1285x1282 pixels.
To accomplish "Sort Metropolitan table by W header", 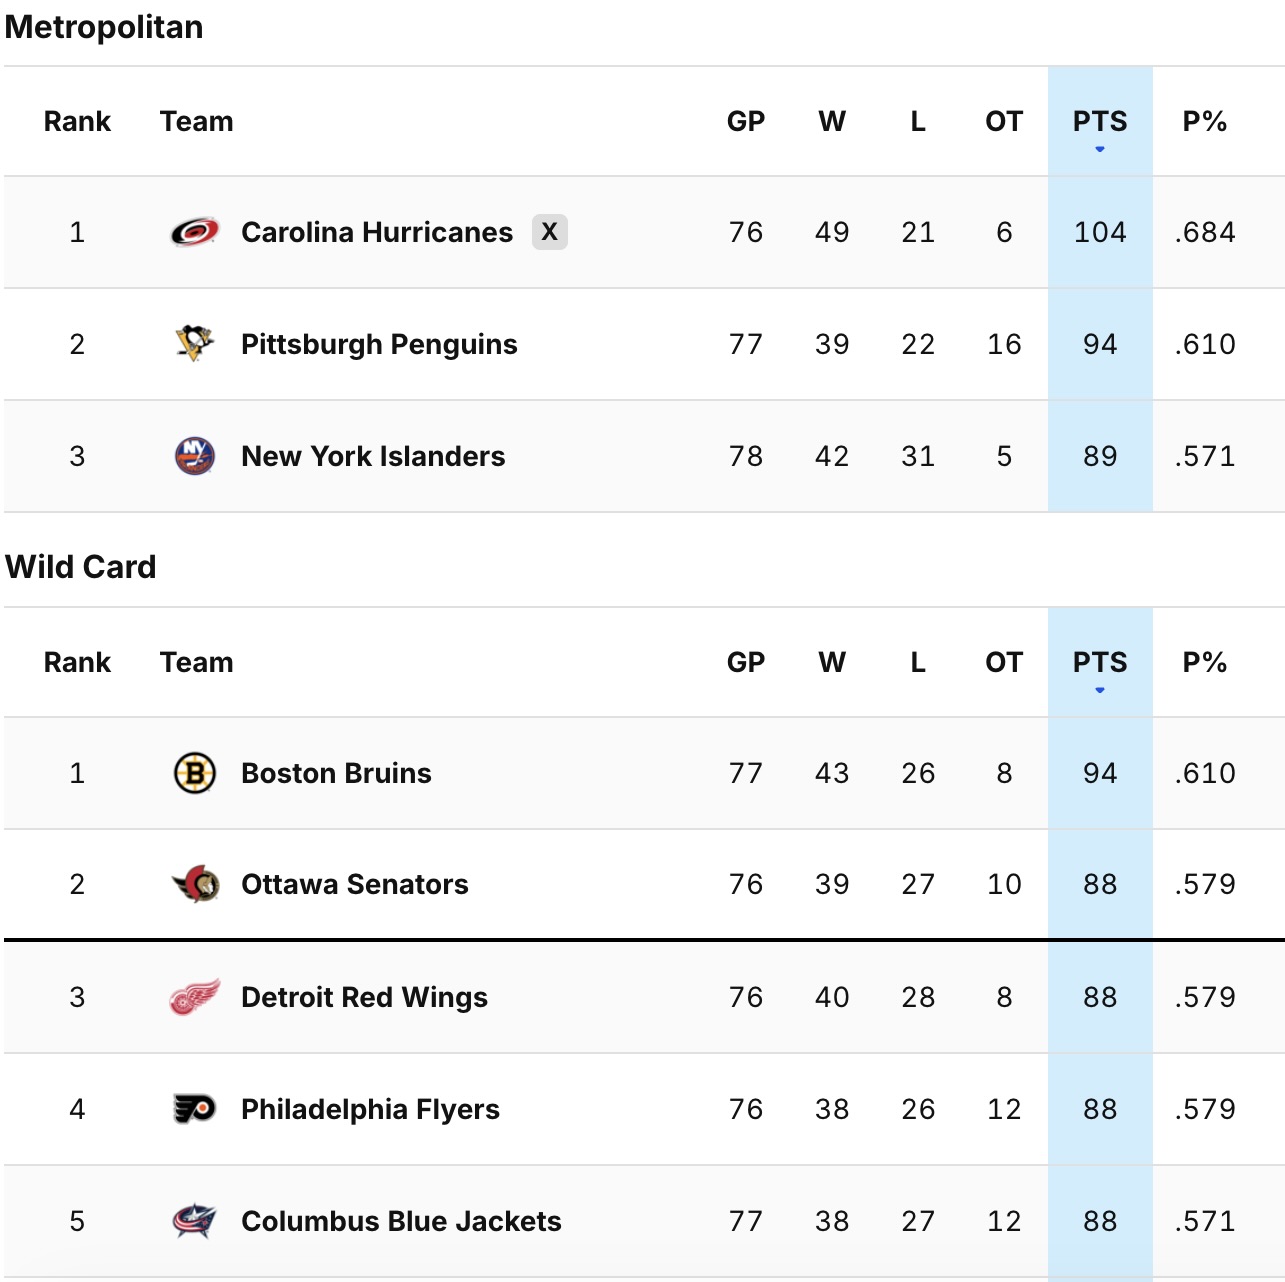I will [832, 122].
